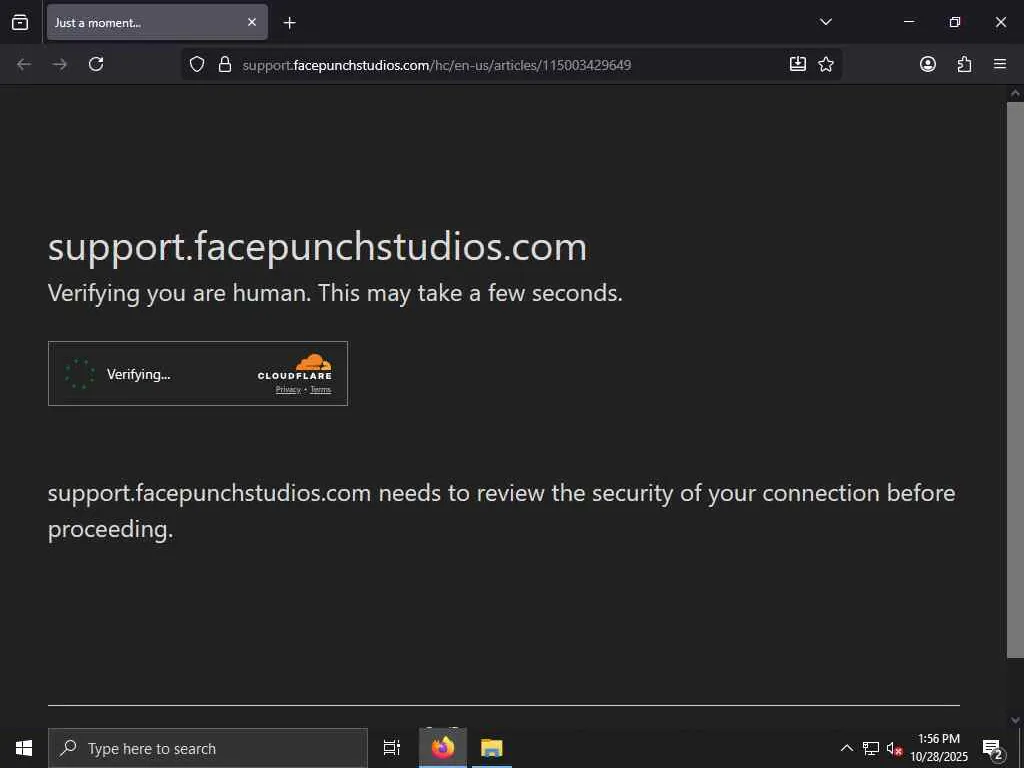Click the Cloudflare logo in the widget
The width and height of the screenshot is (1024, 768).
point(295,367)
